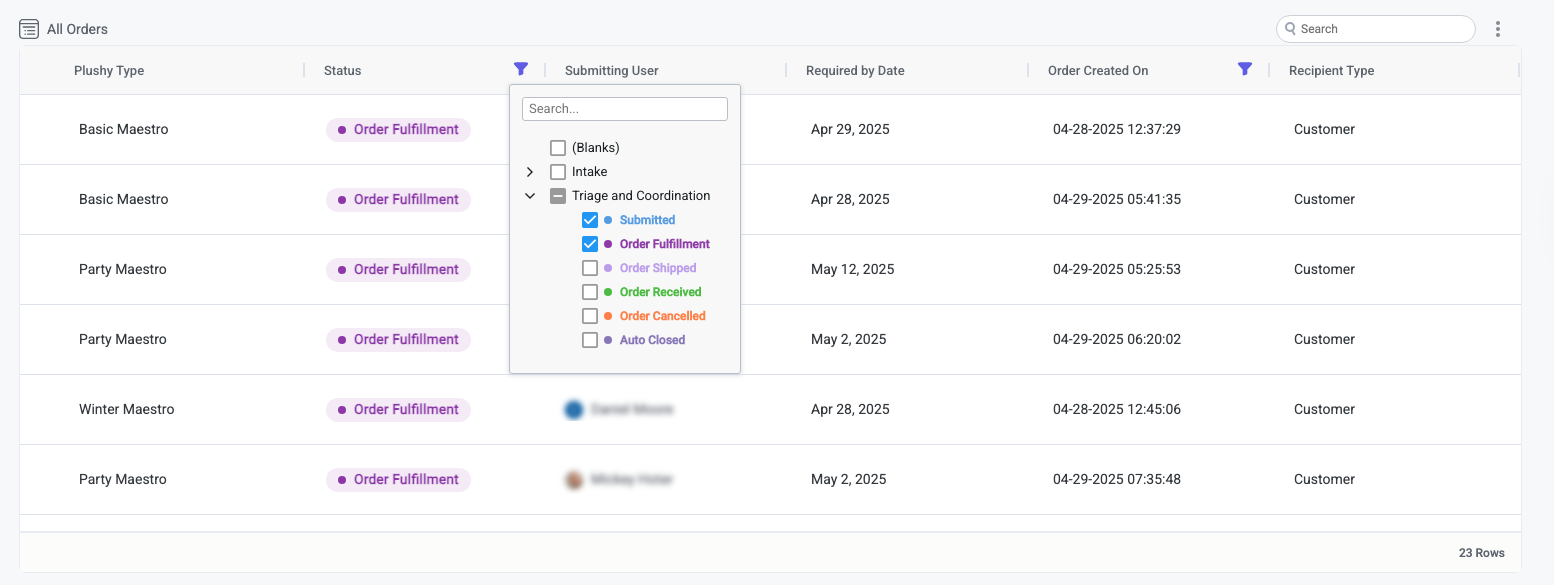1554x585 pixels.
Task: Click the Winter Maestro row user avatar
Action: click(x=574, y=410)
